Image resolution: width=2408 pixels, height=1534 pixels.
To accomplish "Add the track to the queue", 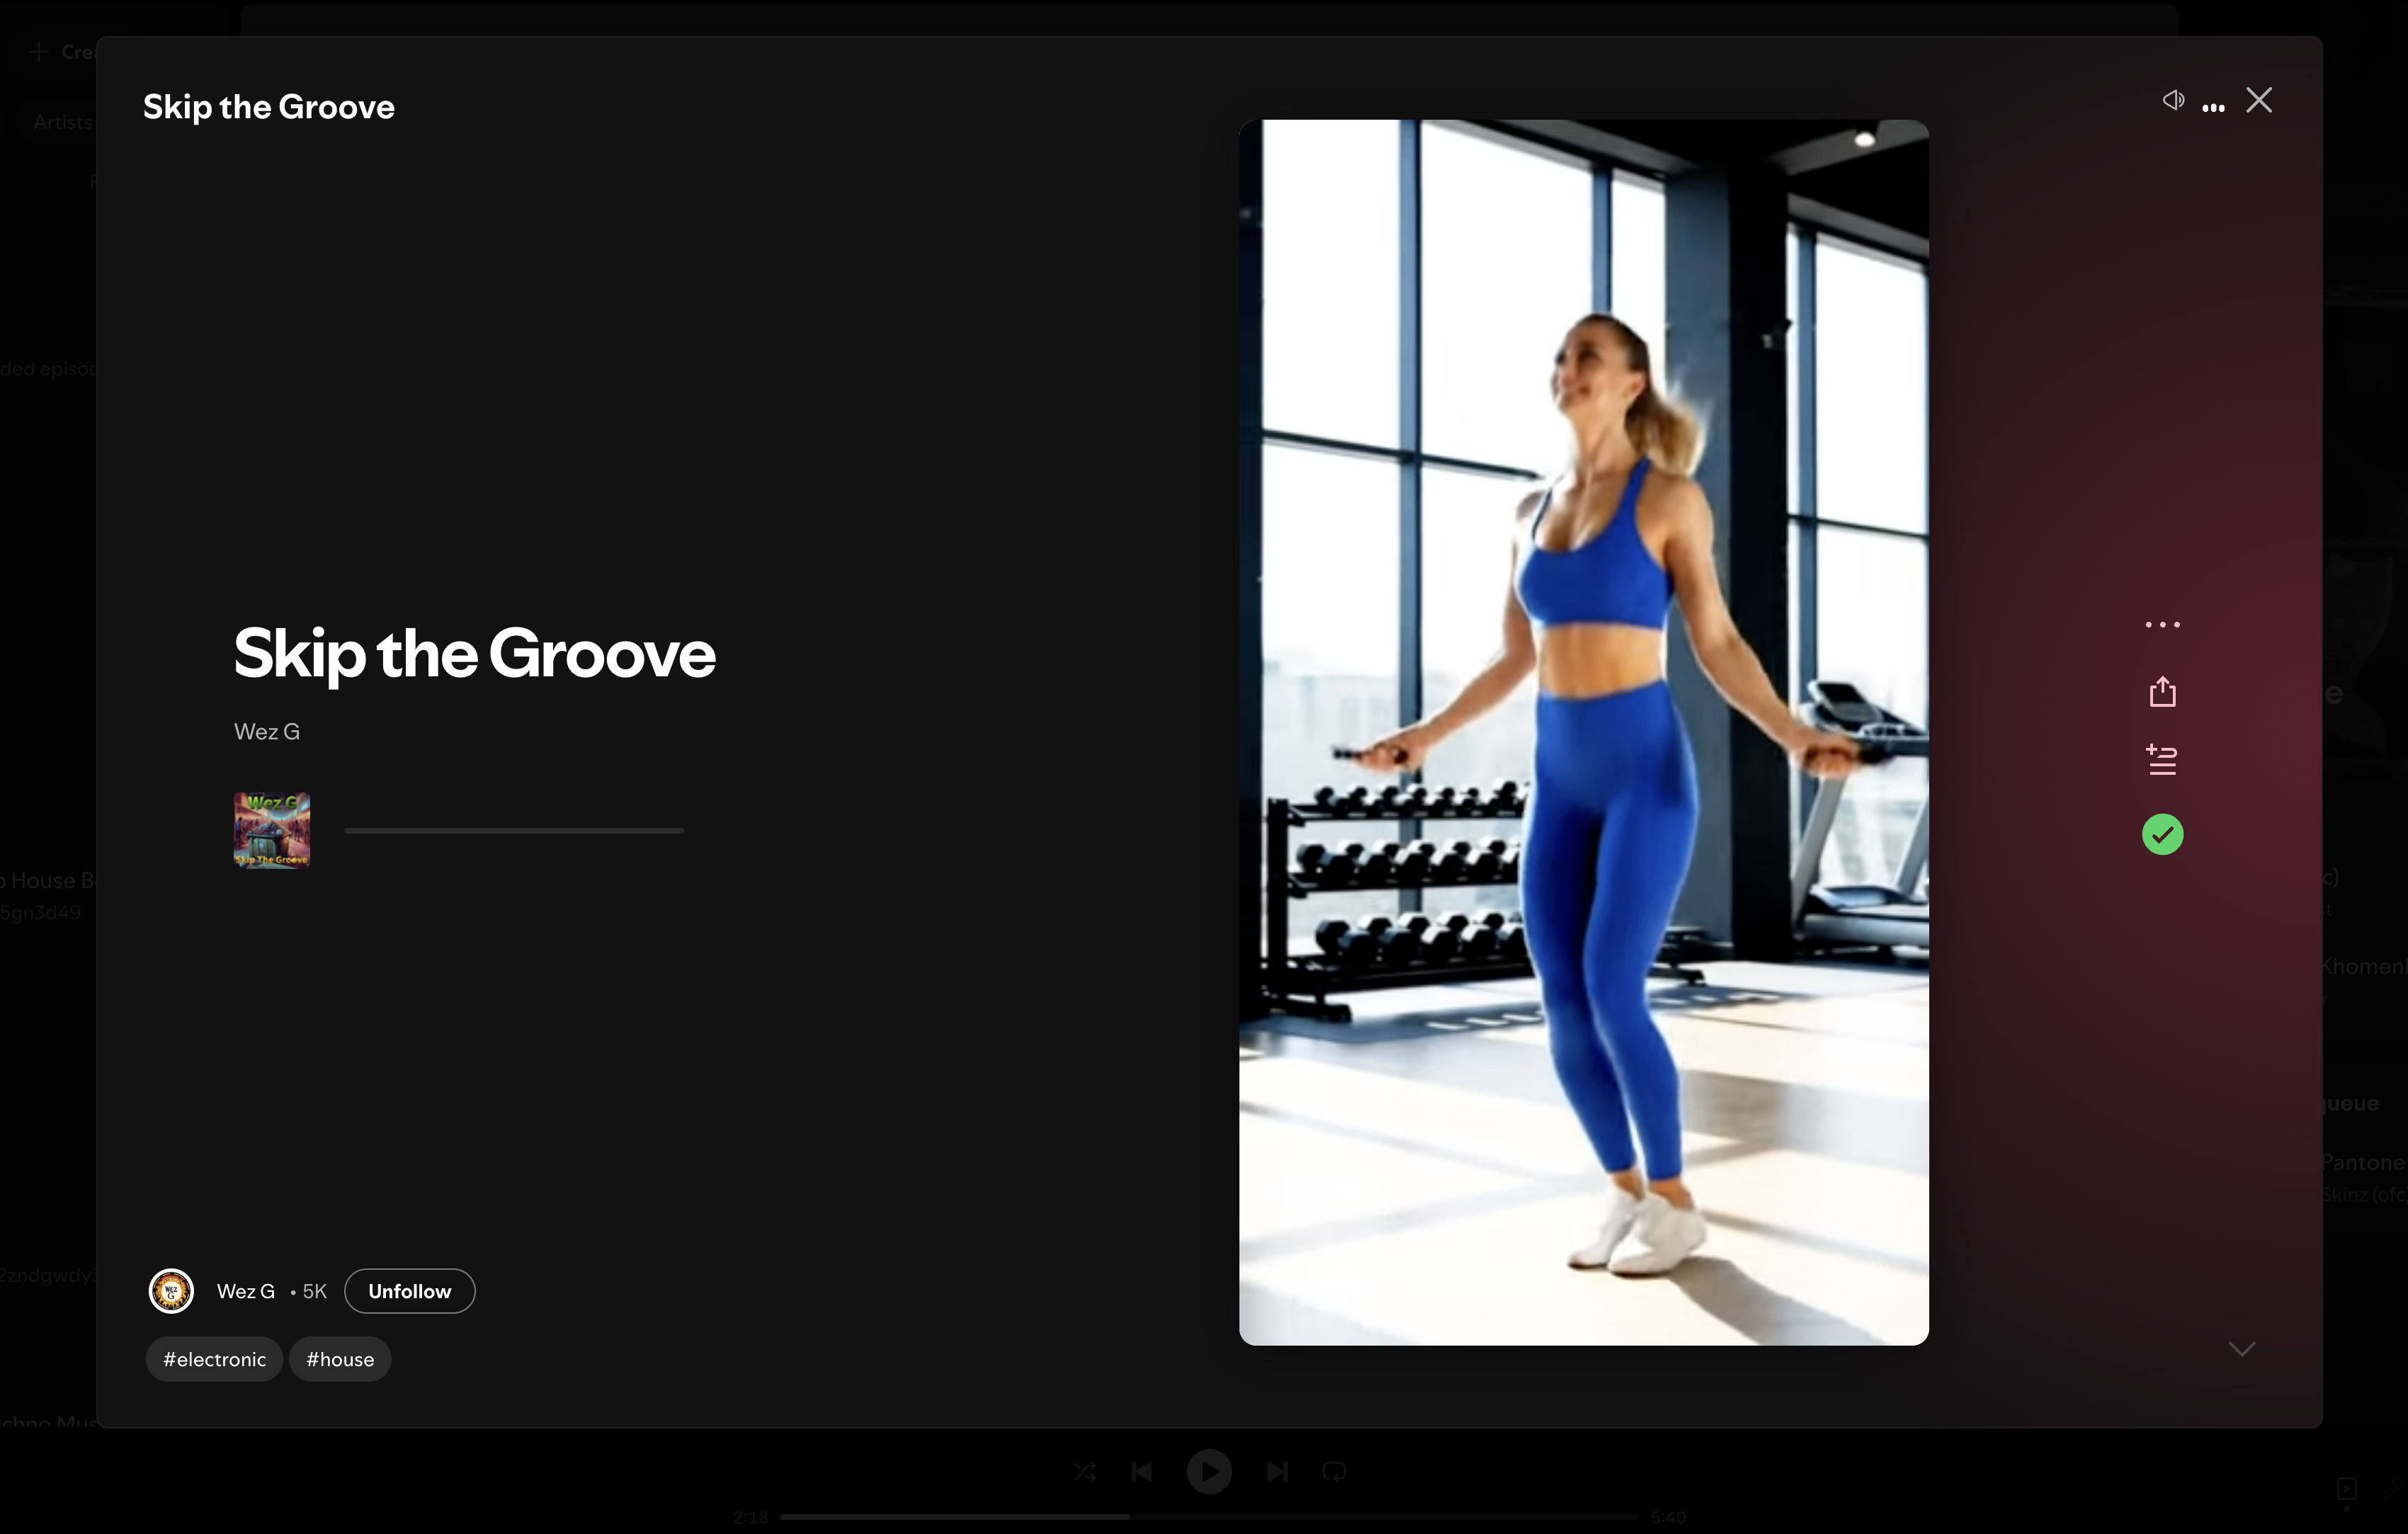I will [2162, 760].
